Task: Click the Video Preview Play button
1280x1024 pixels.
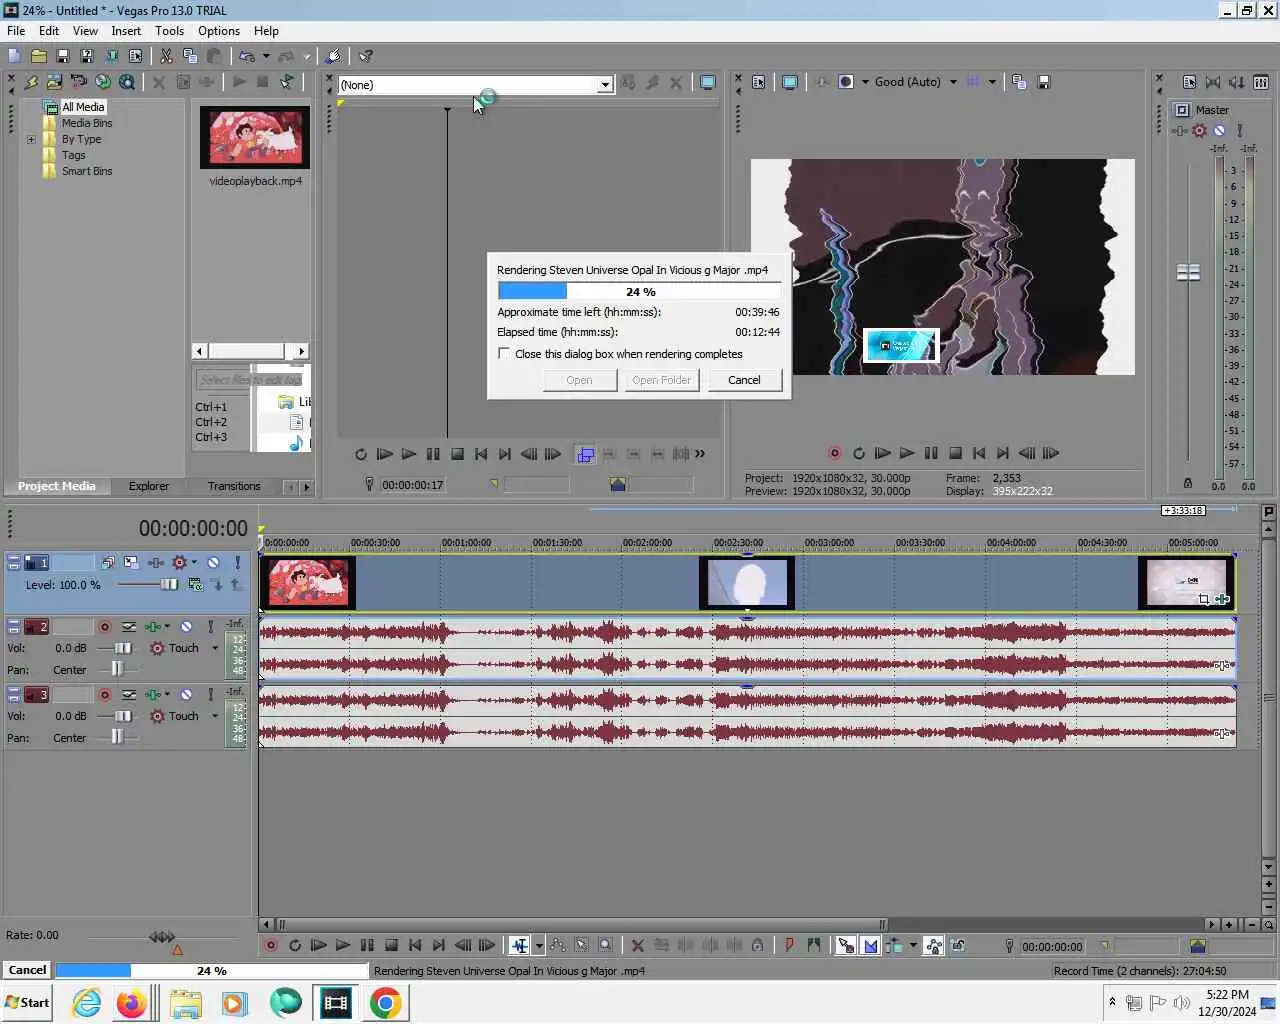Action: coord(906,453)
